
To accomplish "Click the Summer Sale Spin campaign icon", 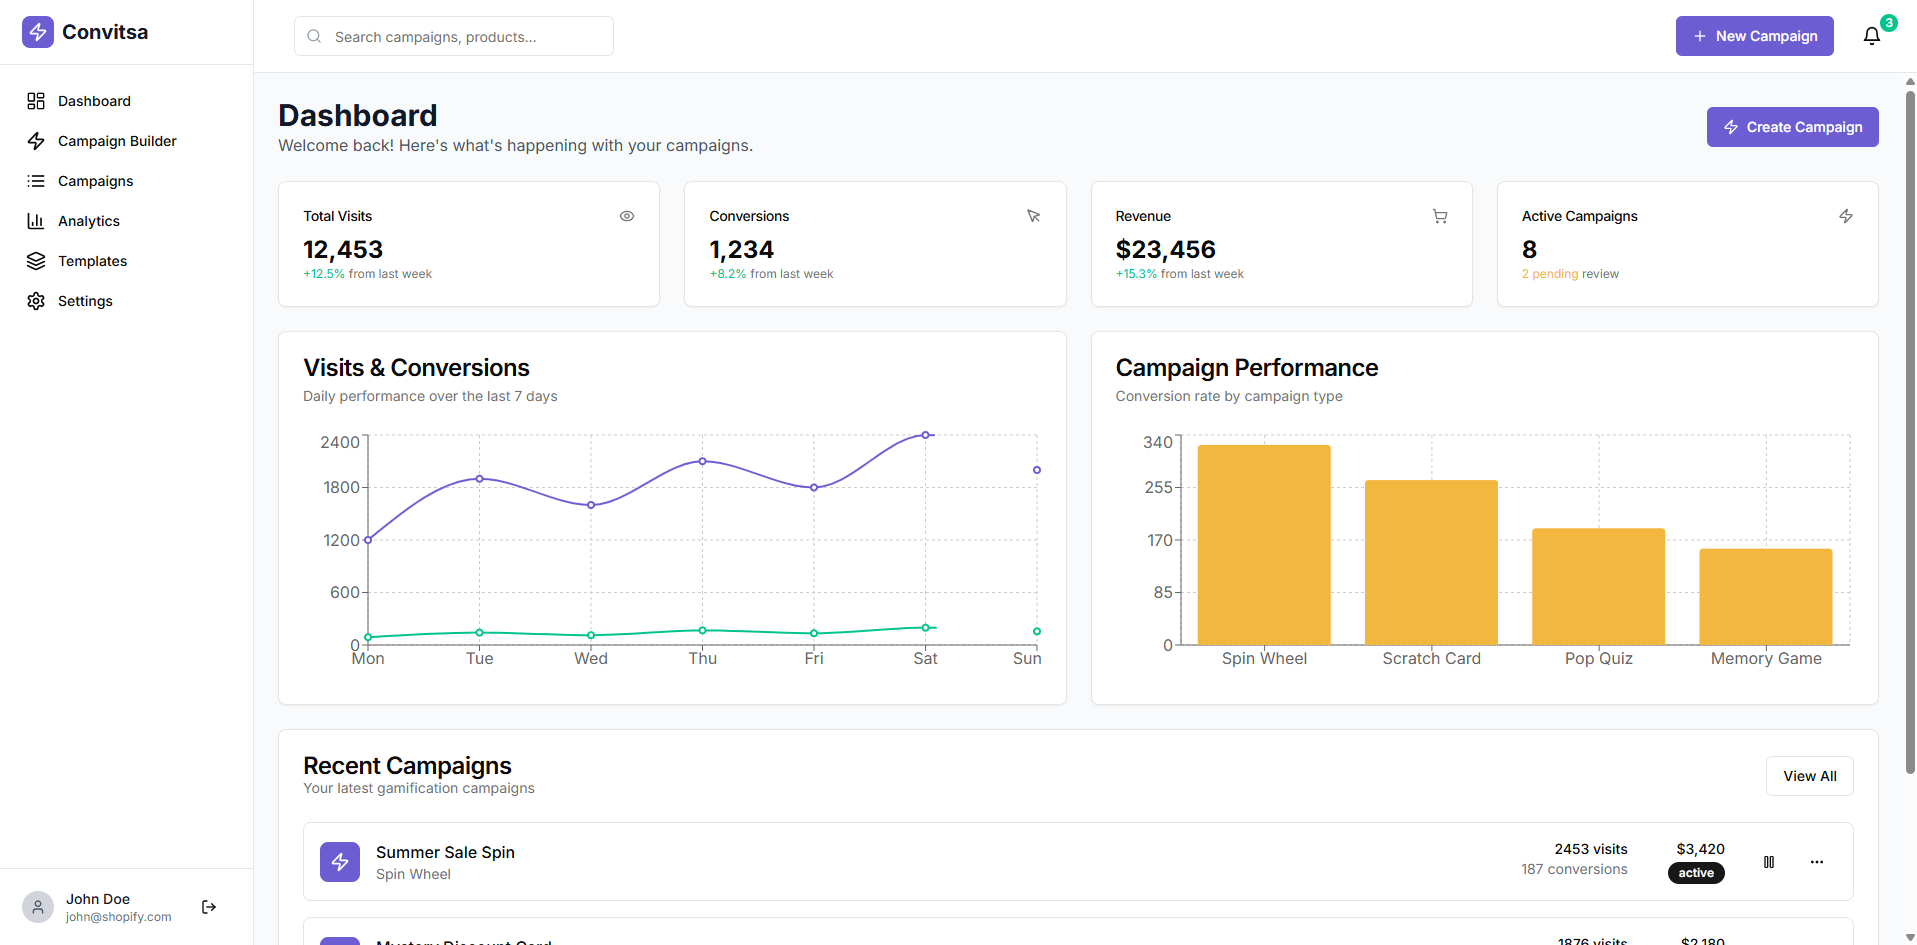I will coord(340,862).
